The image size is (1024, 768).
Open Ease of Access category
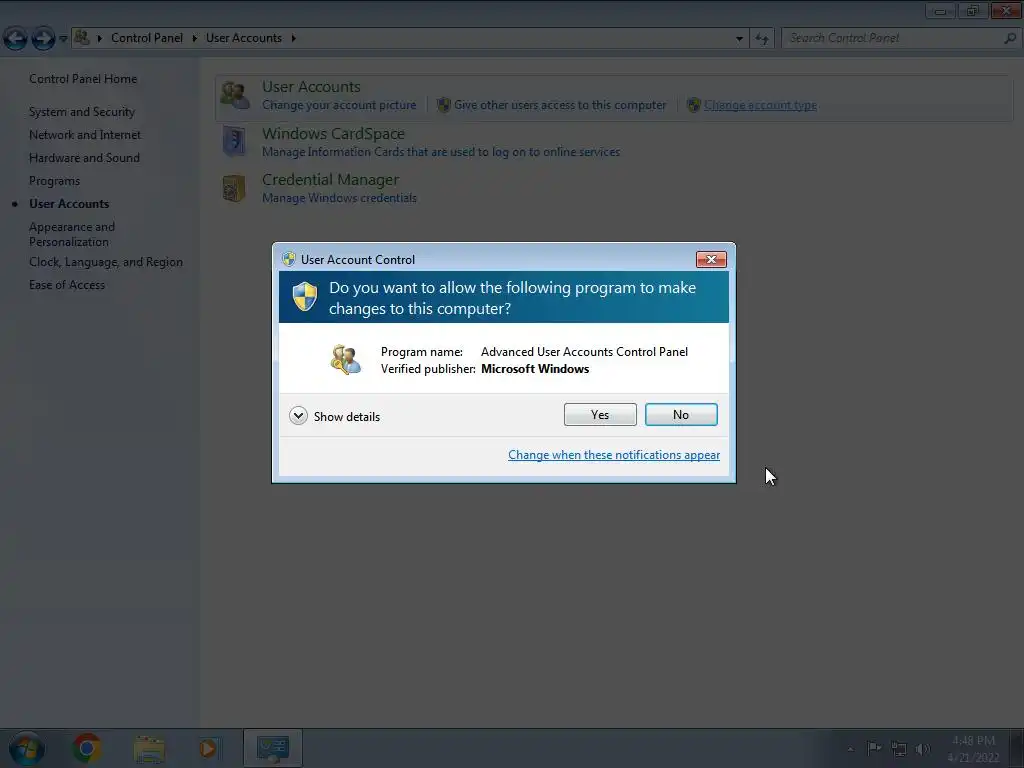(67, 285)
